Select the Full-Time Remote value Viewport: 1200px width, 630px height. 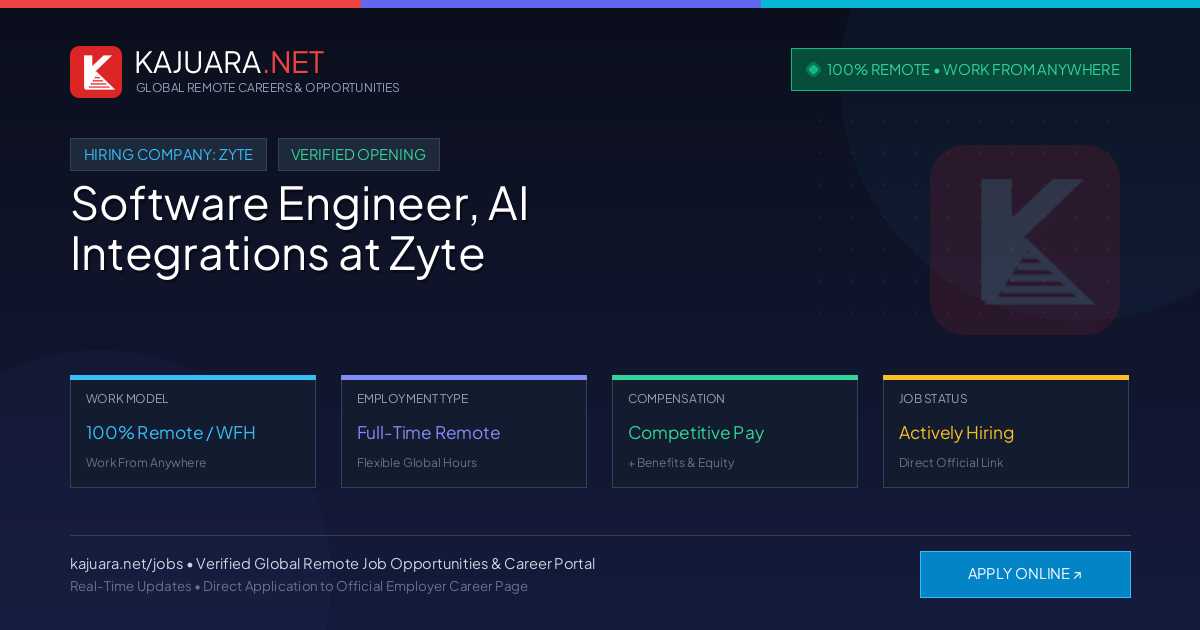coord(428,433)
